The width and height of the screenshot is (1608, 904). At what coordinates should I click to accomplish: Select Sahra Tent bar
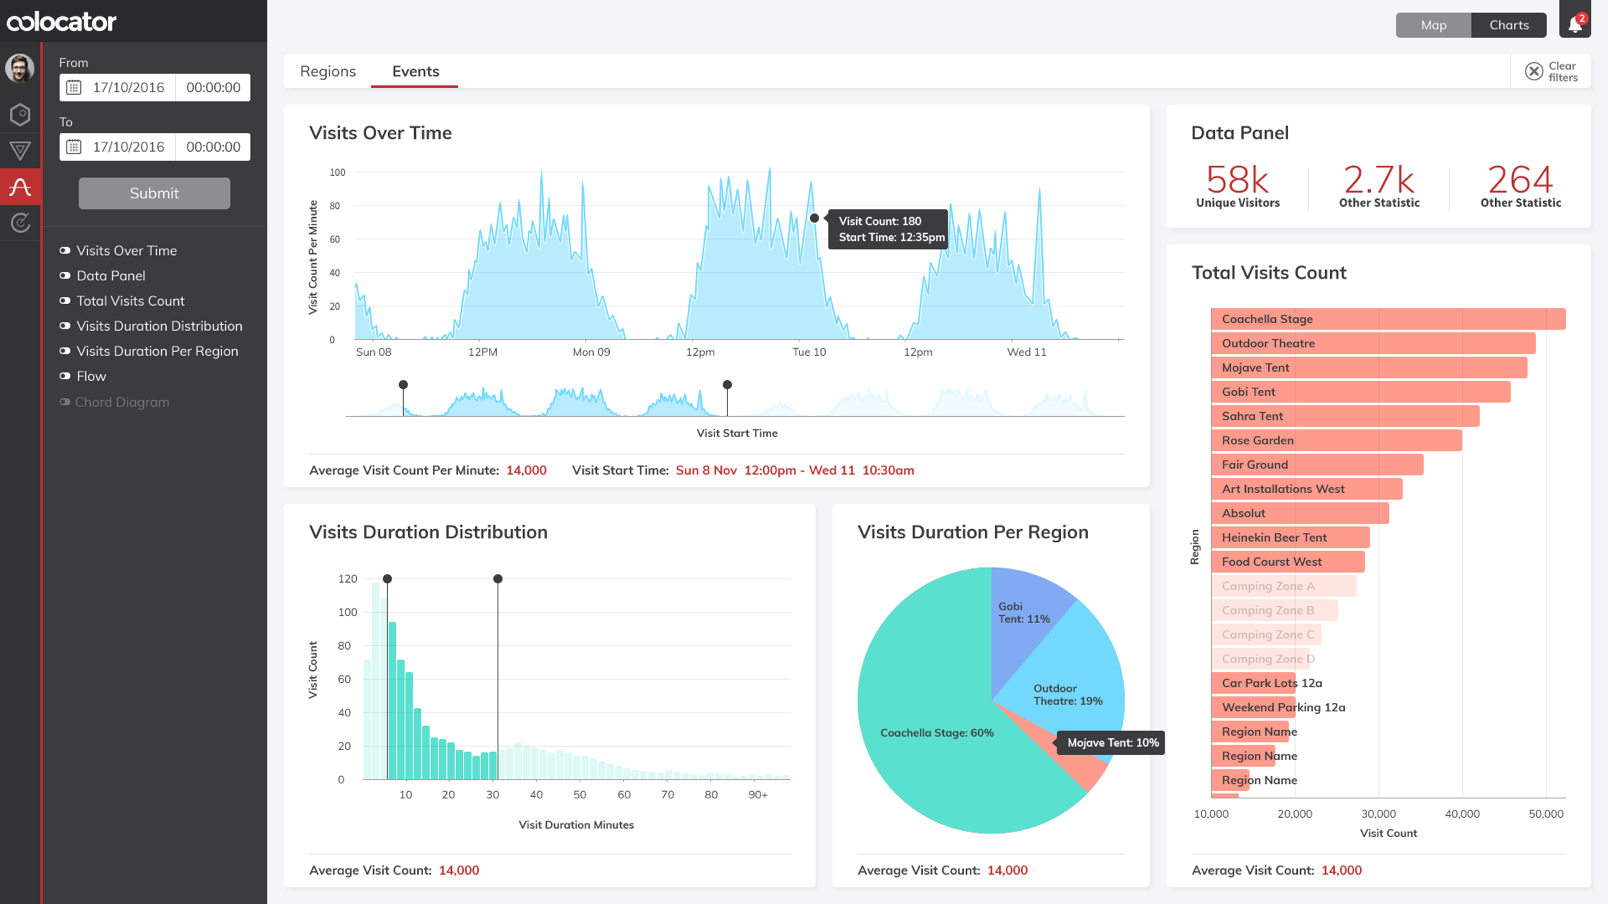tap(1345, 416)
